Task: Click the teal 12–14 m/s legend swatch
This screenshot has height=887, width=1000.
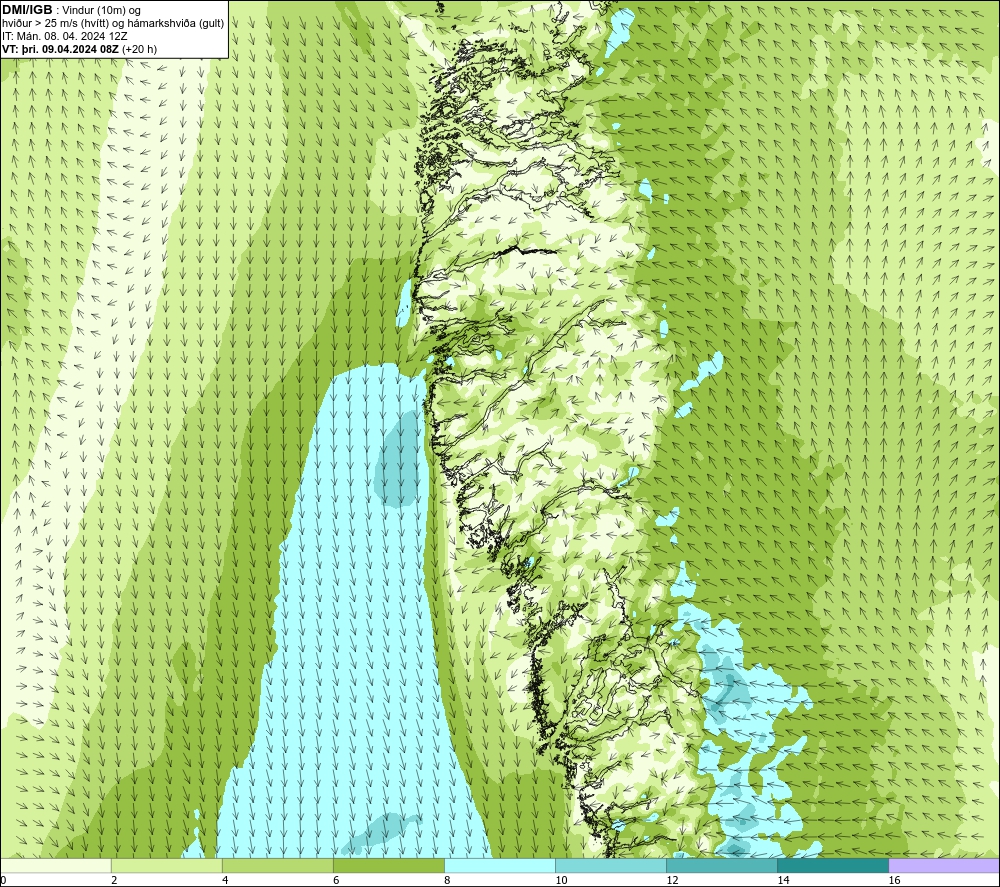Action: pos(722,865)
